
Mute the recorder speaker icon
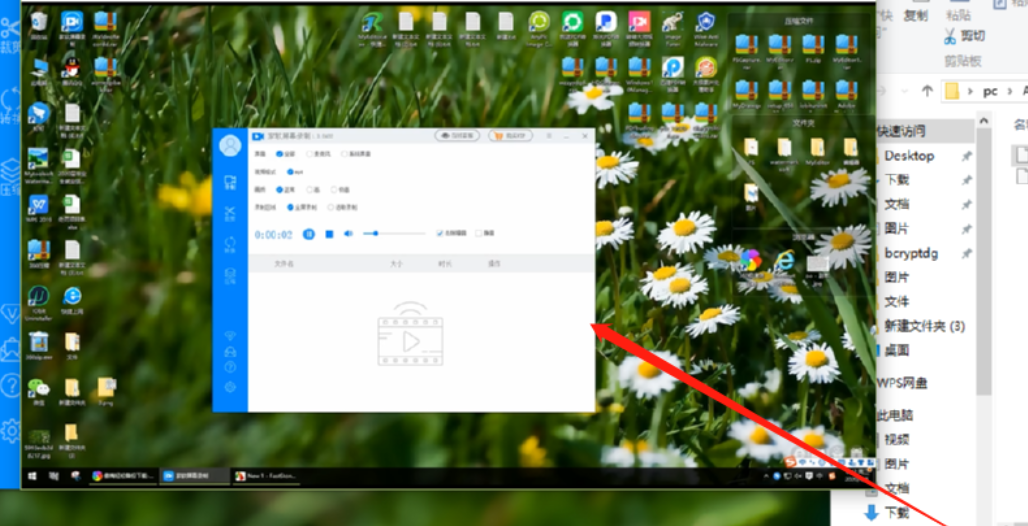coord(349,233)
